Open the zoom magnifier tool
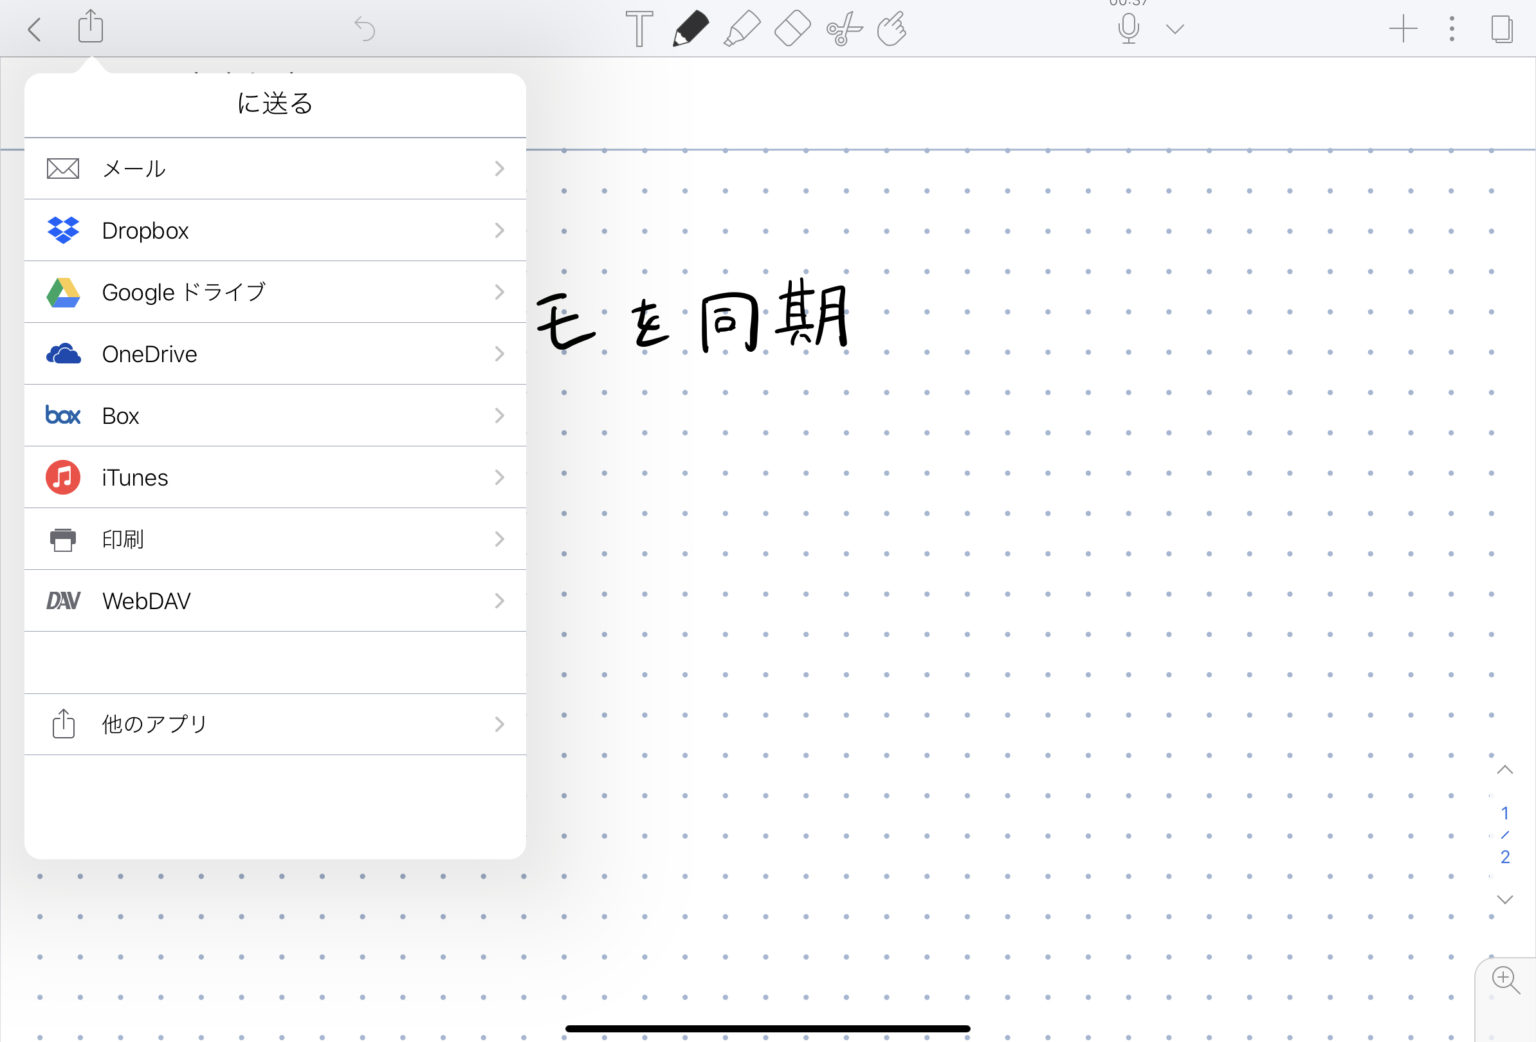 [1505, 979]
